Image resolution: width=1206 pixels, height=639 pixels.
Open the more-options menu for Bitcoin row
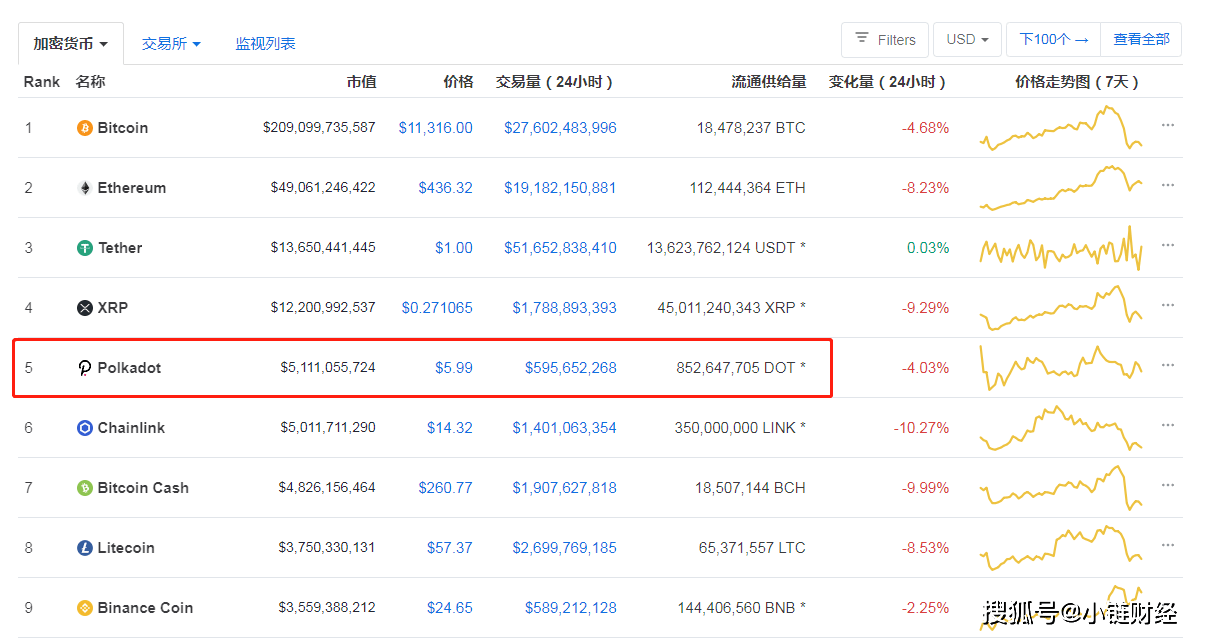1168,126
